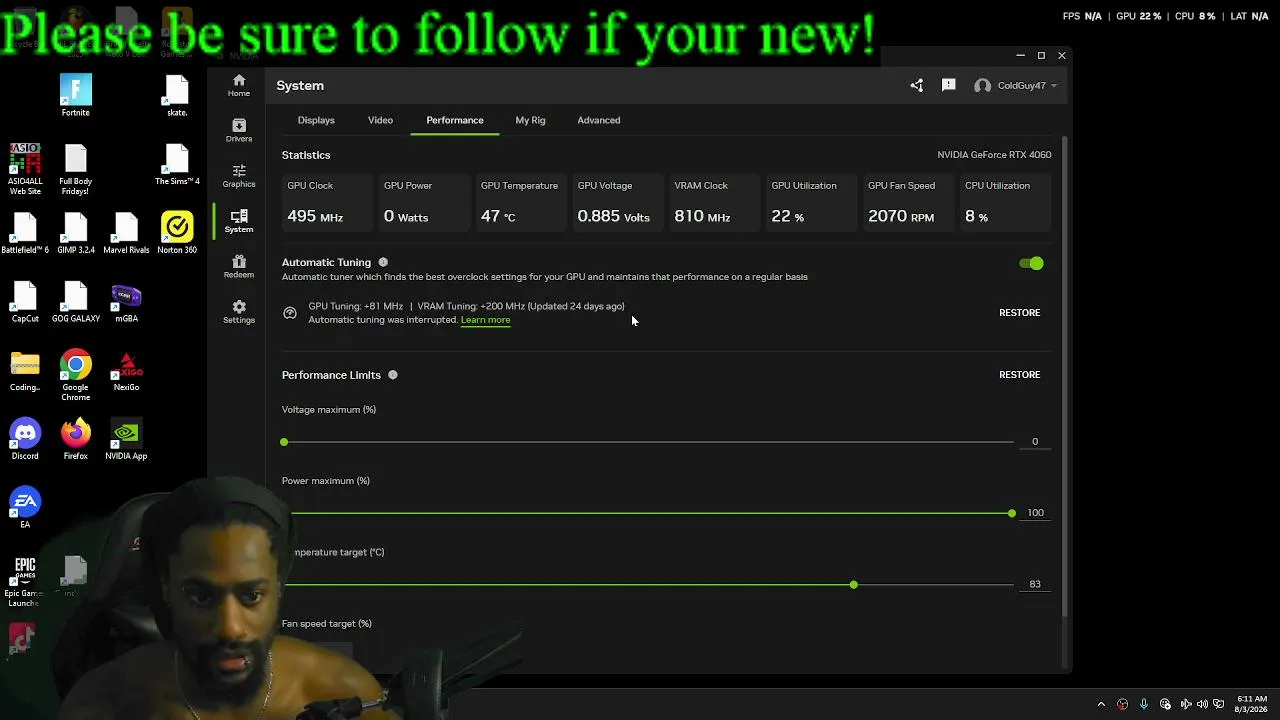The height and width of the screenshot is (720, 1280).
Task: Click the GPU Clock value "495 MHz"
Action: 315,216
